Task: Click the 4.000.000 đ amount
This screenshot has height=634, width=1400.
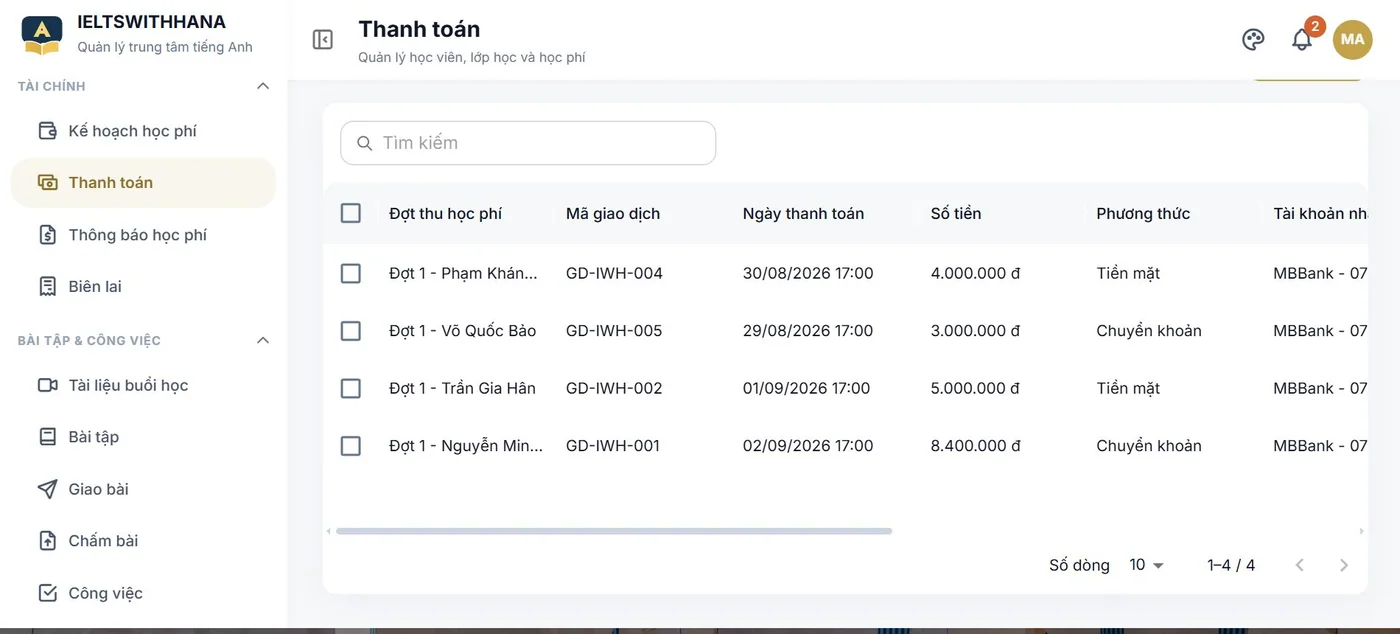Action: [x=975, y=273]
